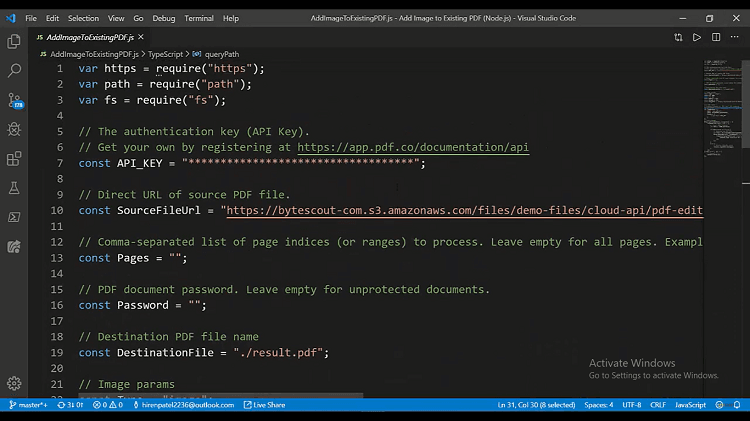Click the Manage gear icon
The width and height of the screenshot is (750, 421).
click(14, 383)
